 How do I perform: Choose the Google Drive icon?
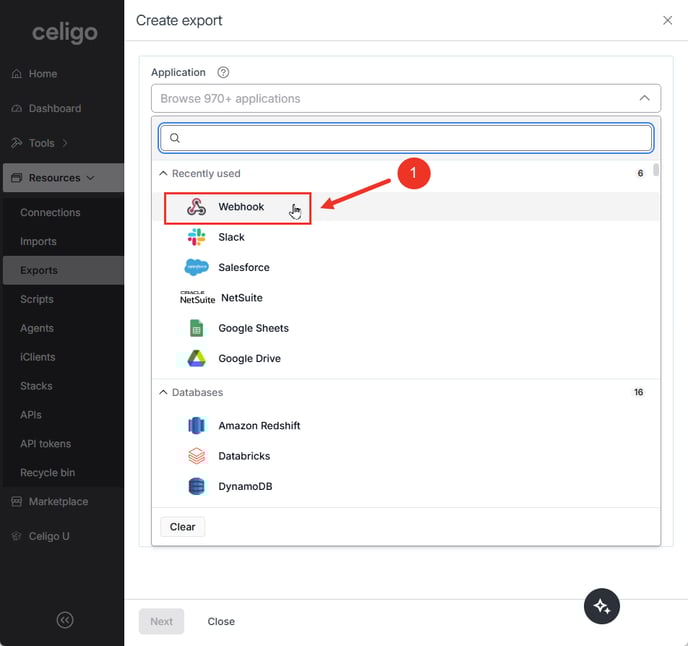pyautogui.click(x=197, y=358)
